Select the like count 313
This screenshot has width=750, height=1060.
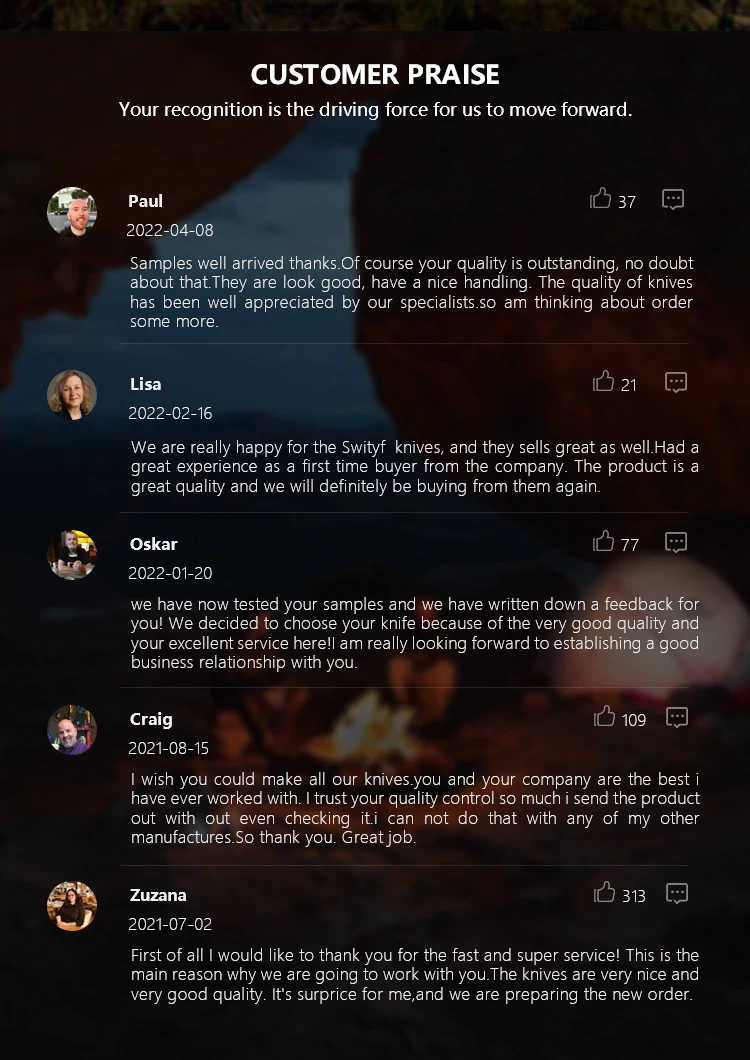(x=634, y=896)
